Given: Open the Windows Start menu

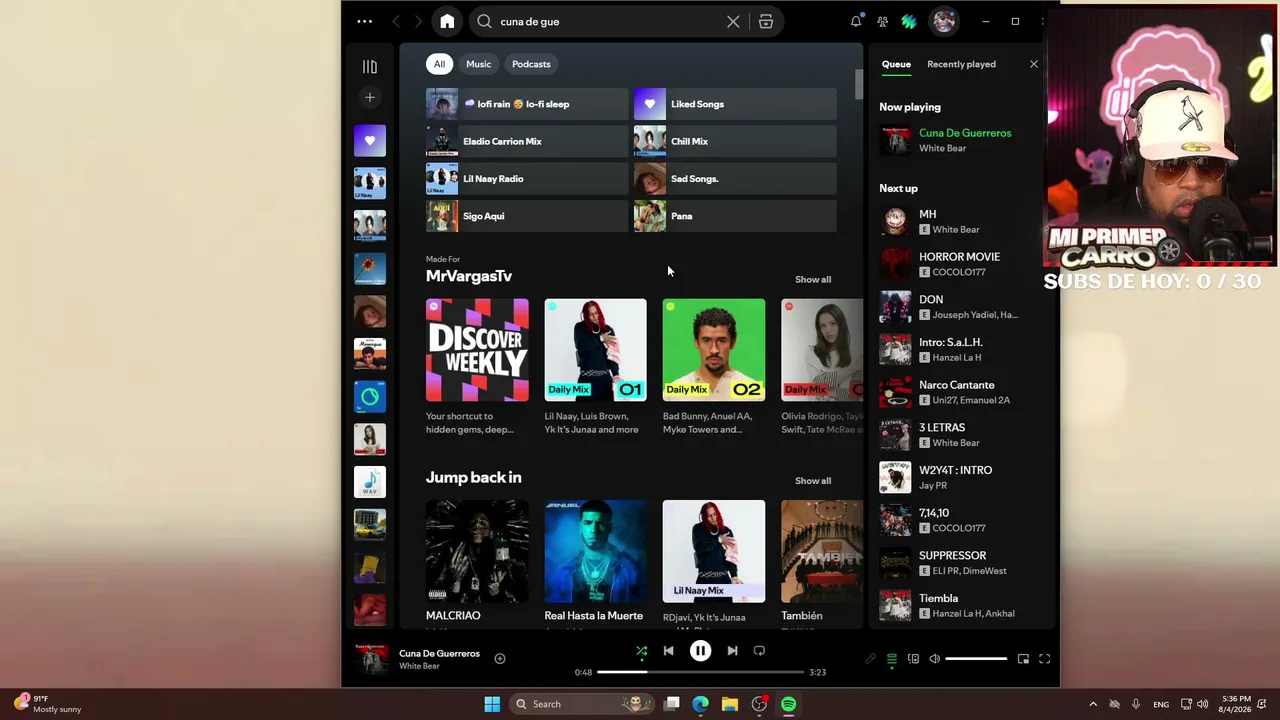Looking at the screenshot, I should point(492,704).
